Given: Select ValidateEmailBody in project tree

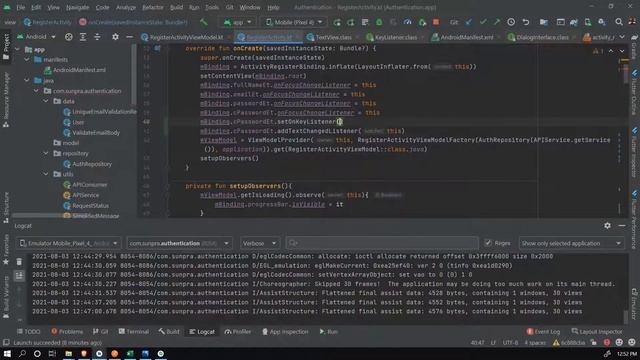Looking at the screenshot, I should click(x=96, y=133).
